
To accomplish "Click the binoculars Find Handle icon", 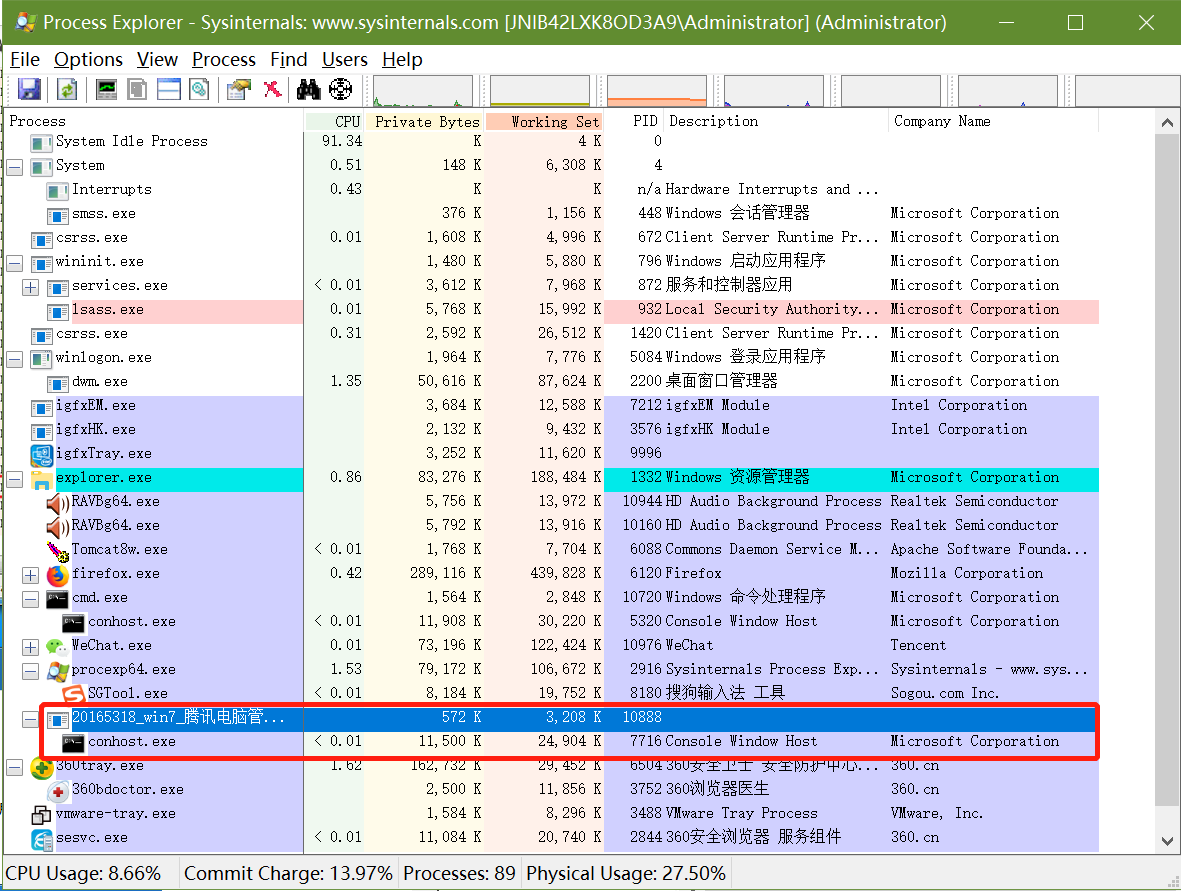I will pyautogui.click(x=309, y=90).
